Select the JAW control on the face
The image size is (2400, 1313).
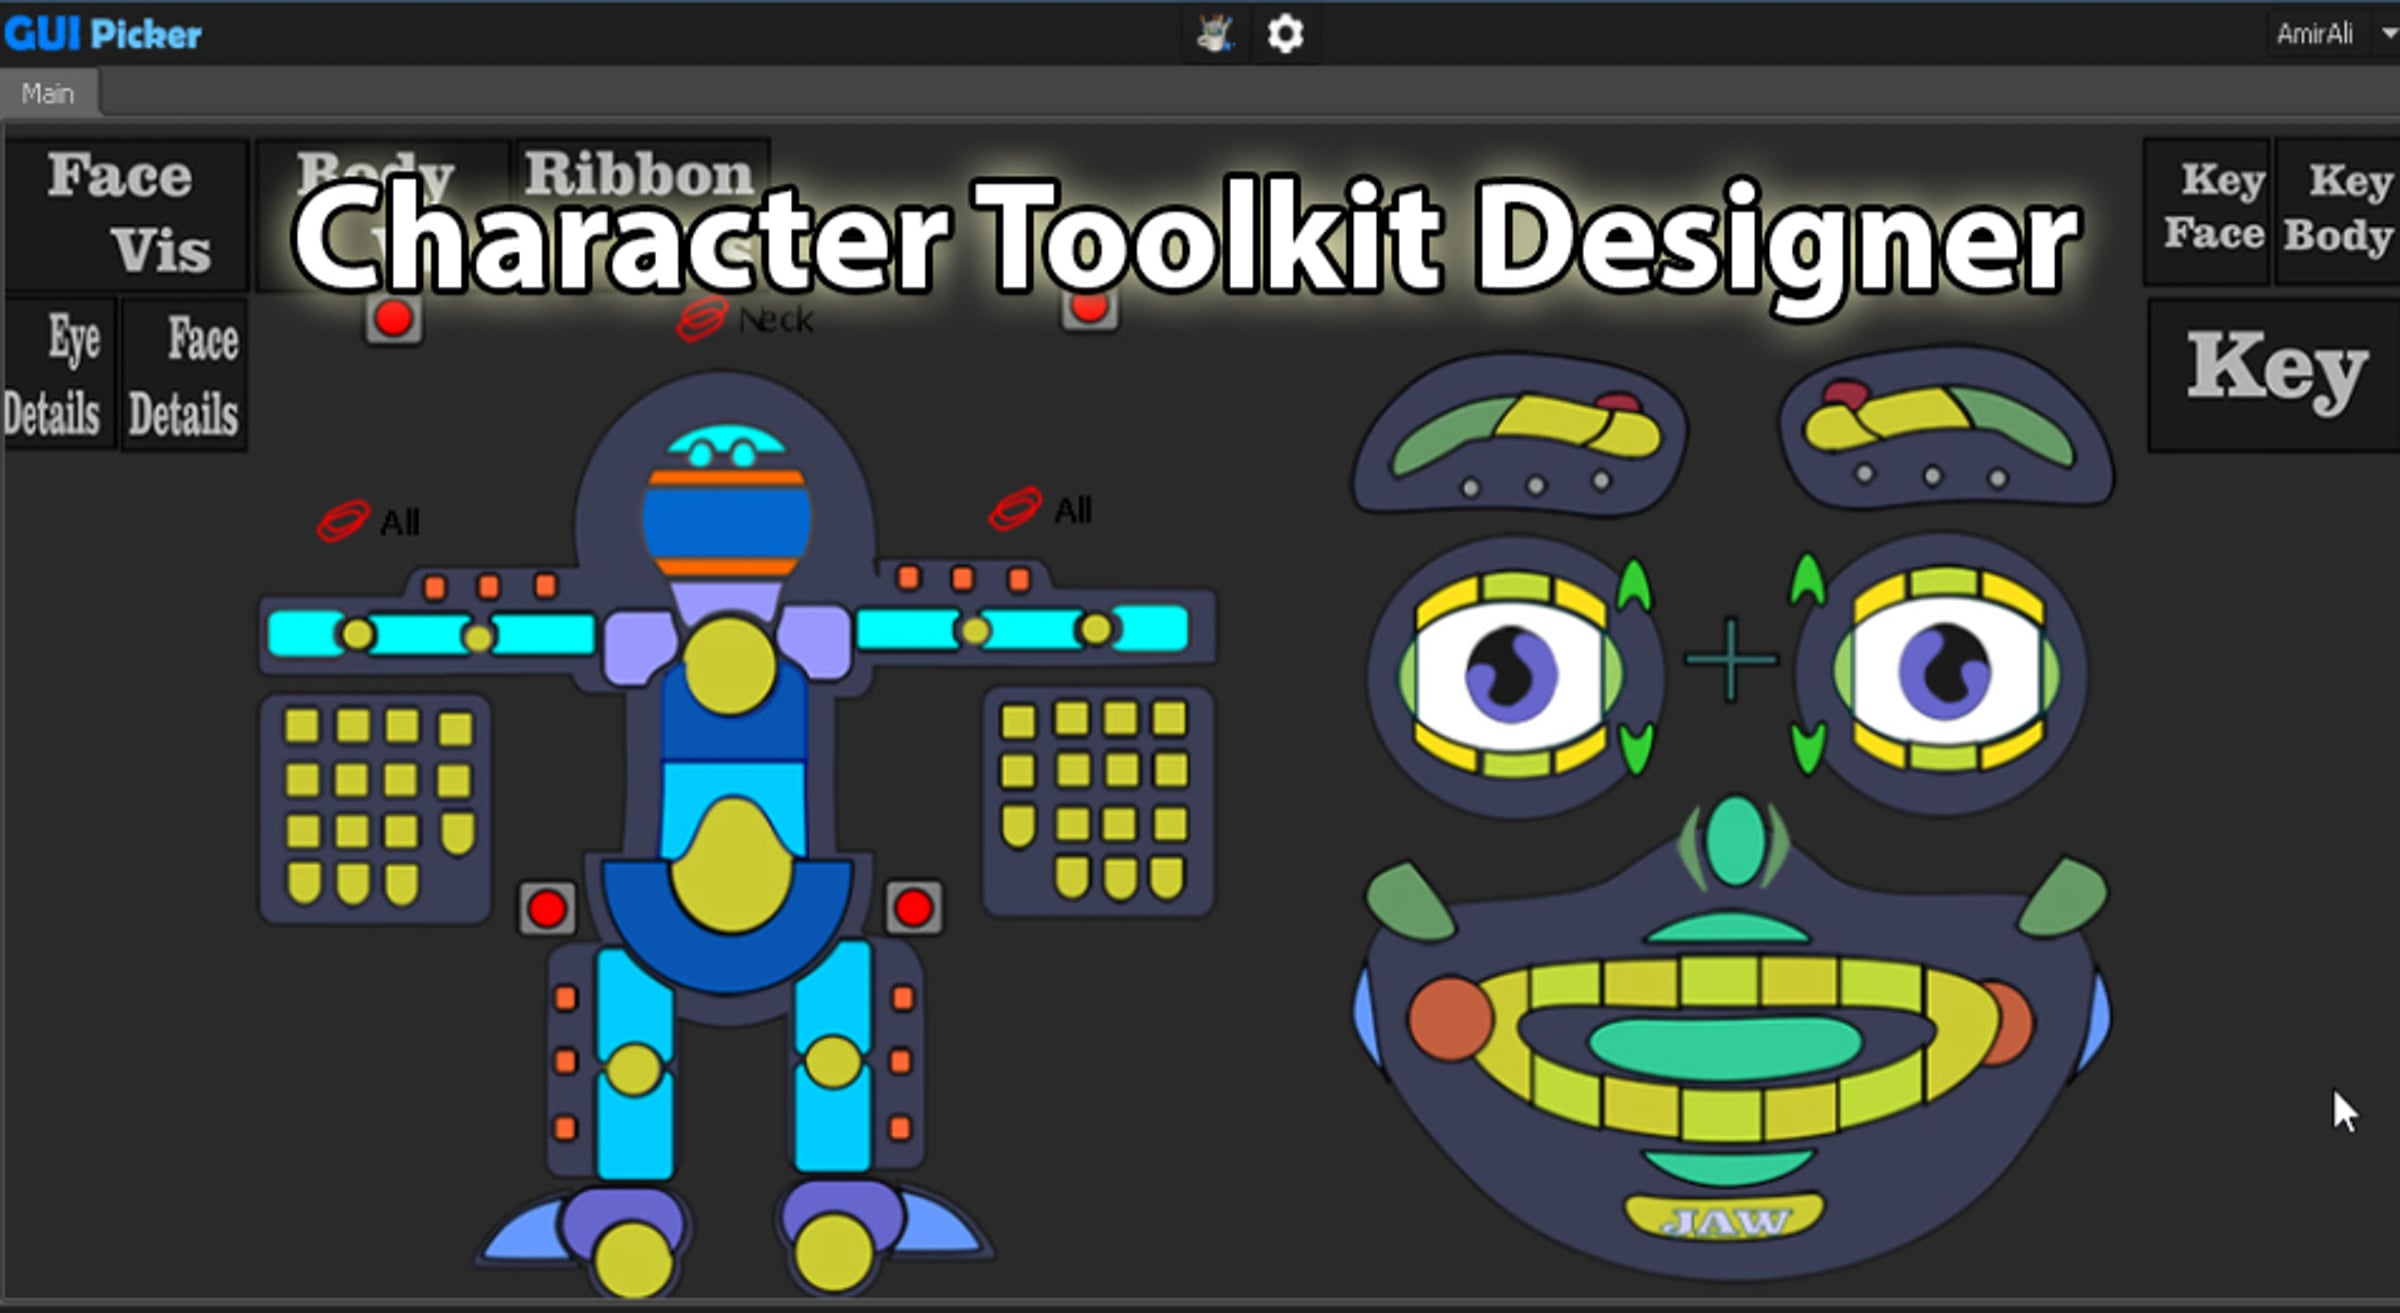tap(1723, 1220)
